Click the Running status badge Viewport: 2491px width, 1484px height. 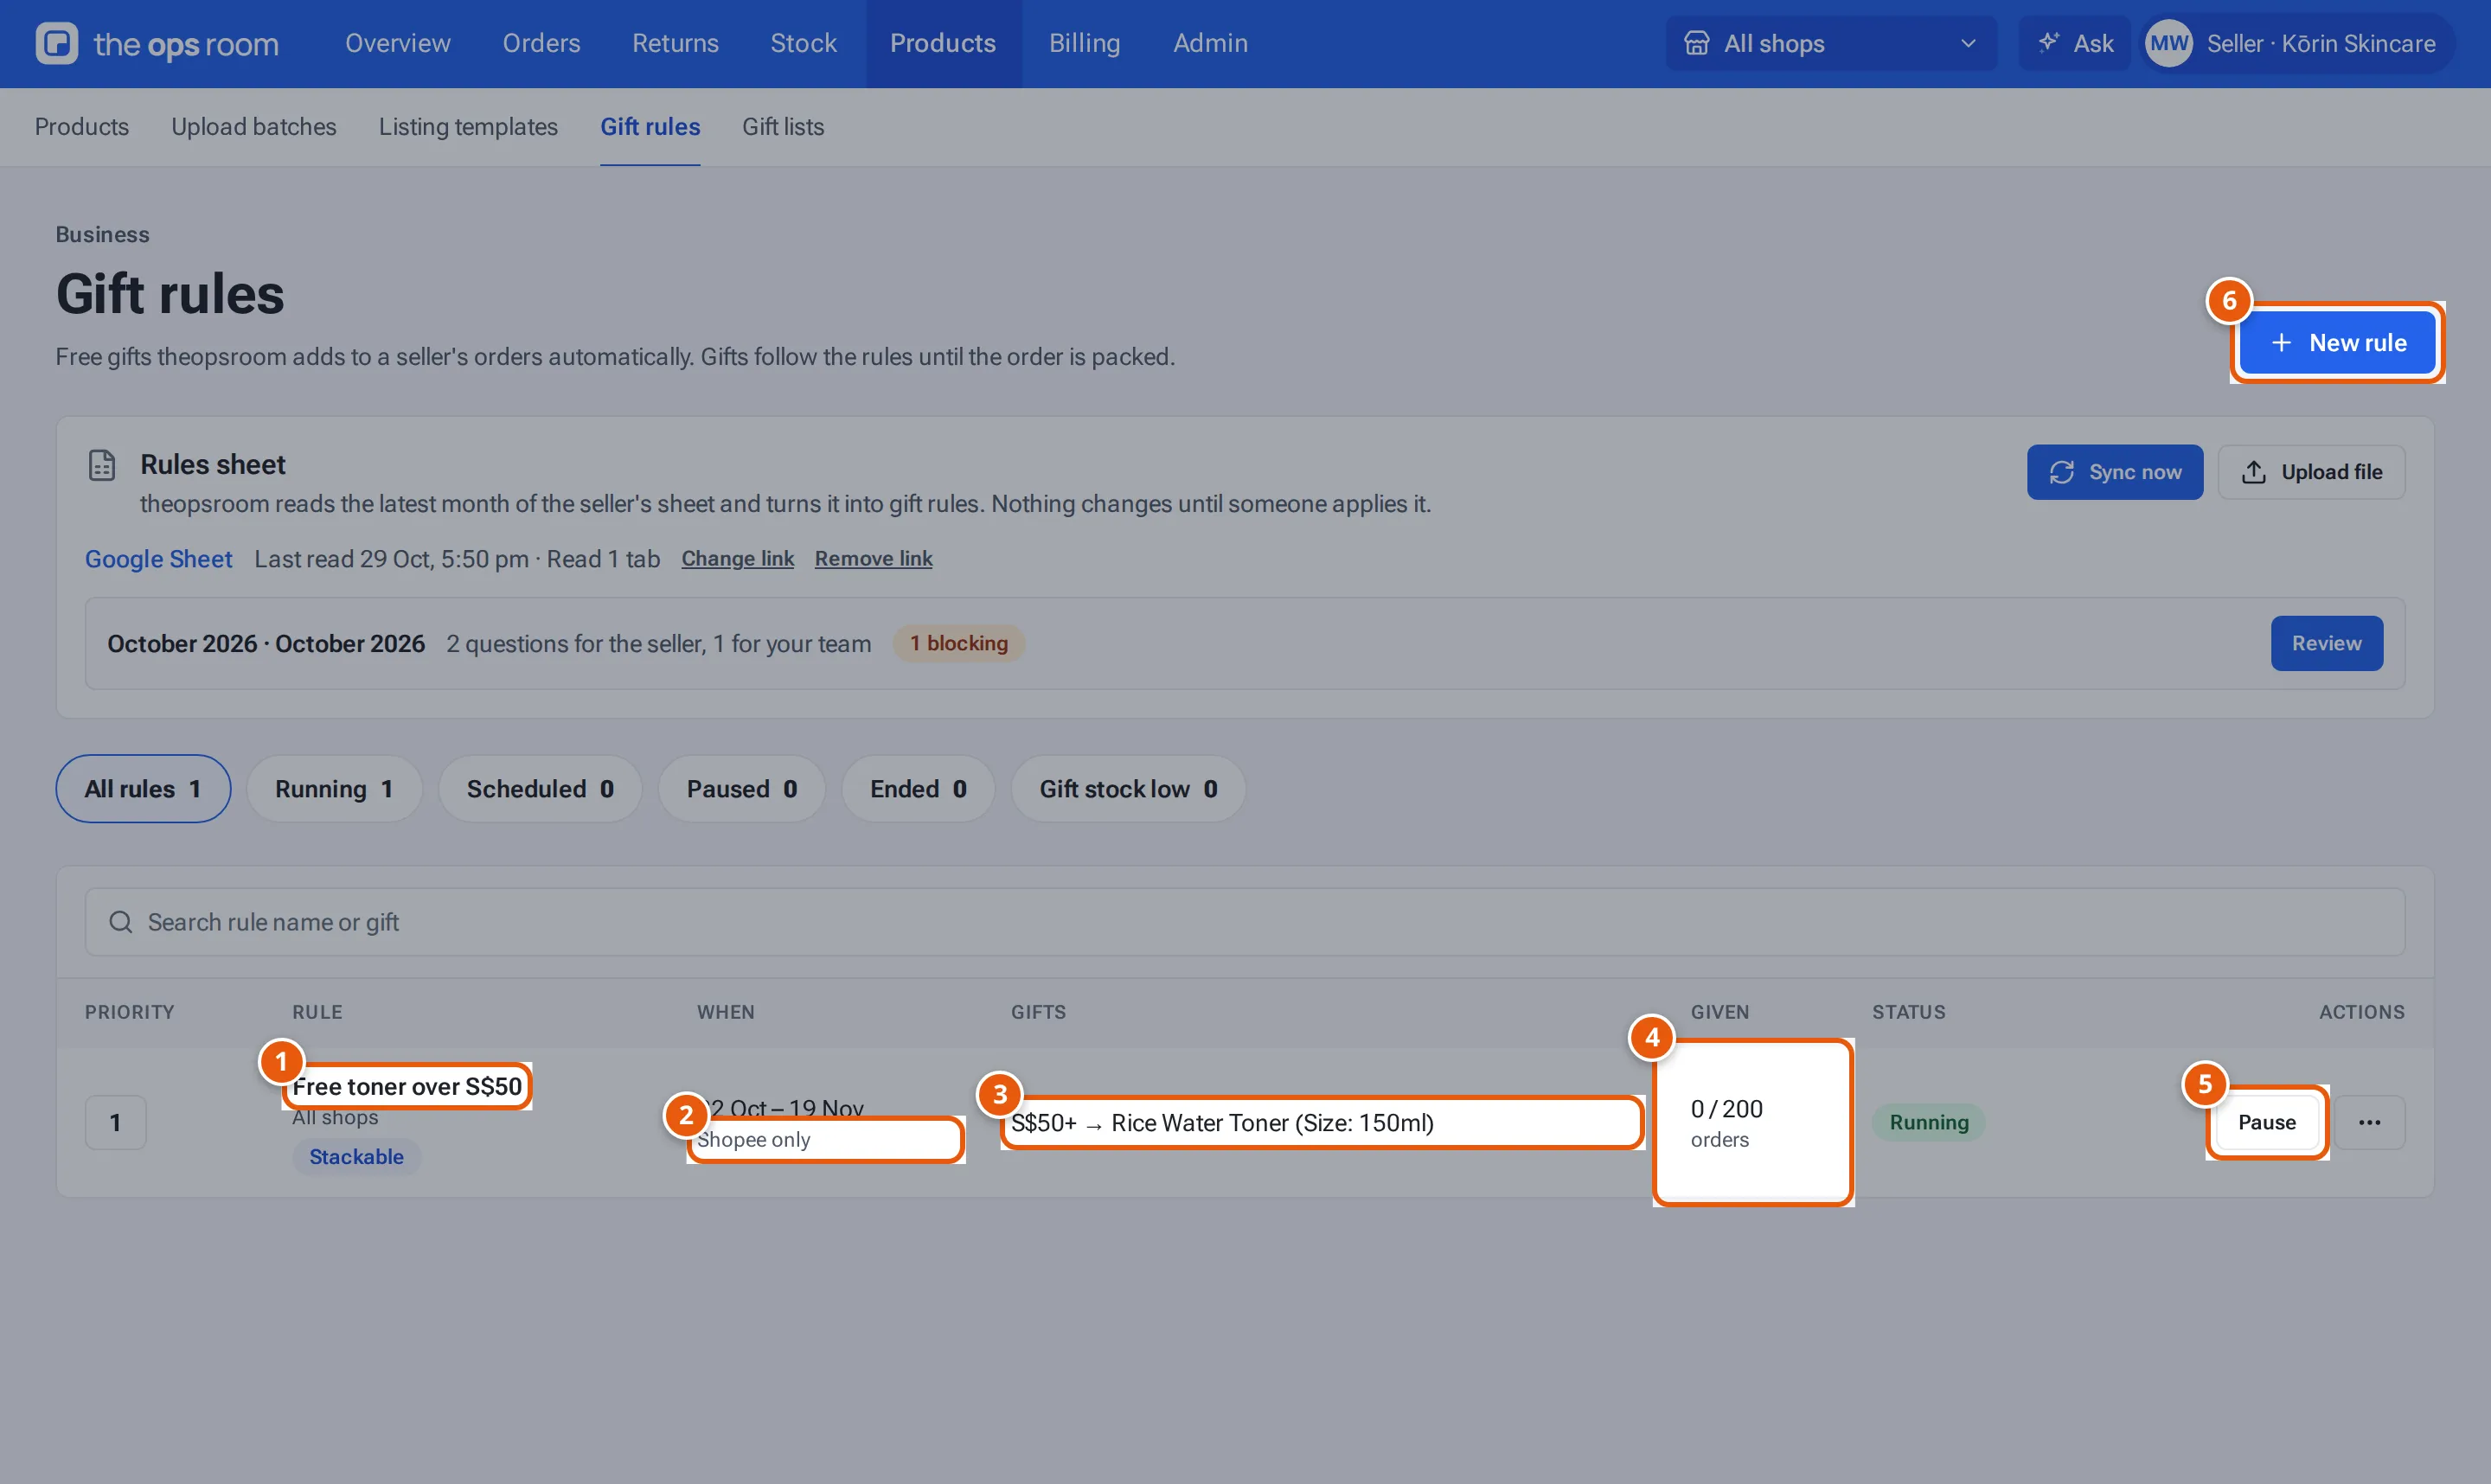(1928, 1122)
